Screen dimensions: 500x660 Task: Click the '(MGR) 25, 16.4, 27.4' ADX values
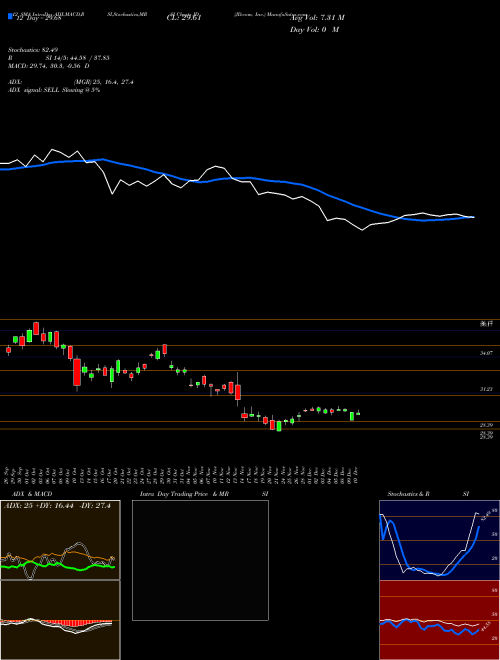103,82
